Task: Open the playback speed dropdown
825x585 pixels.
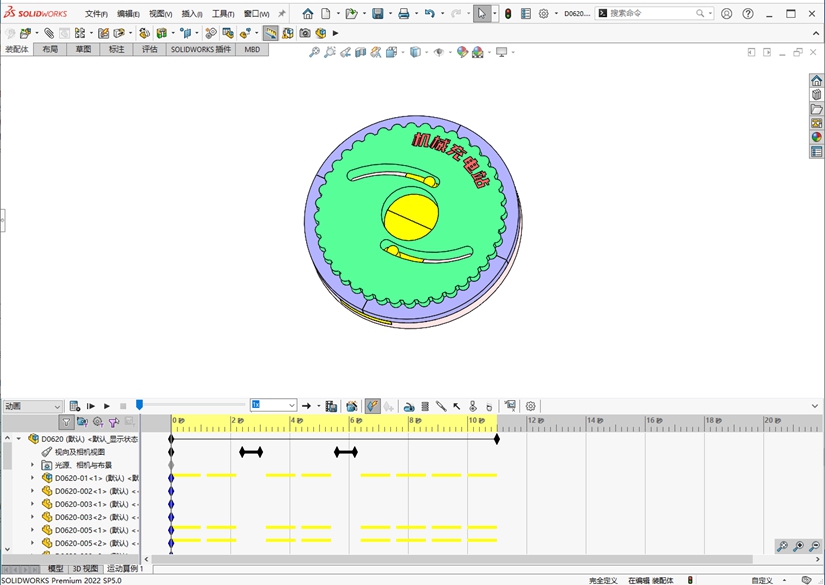Action: (x=292, y=406)
